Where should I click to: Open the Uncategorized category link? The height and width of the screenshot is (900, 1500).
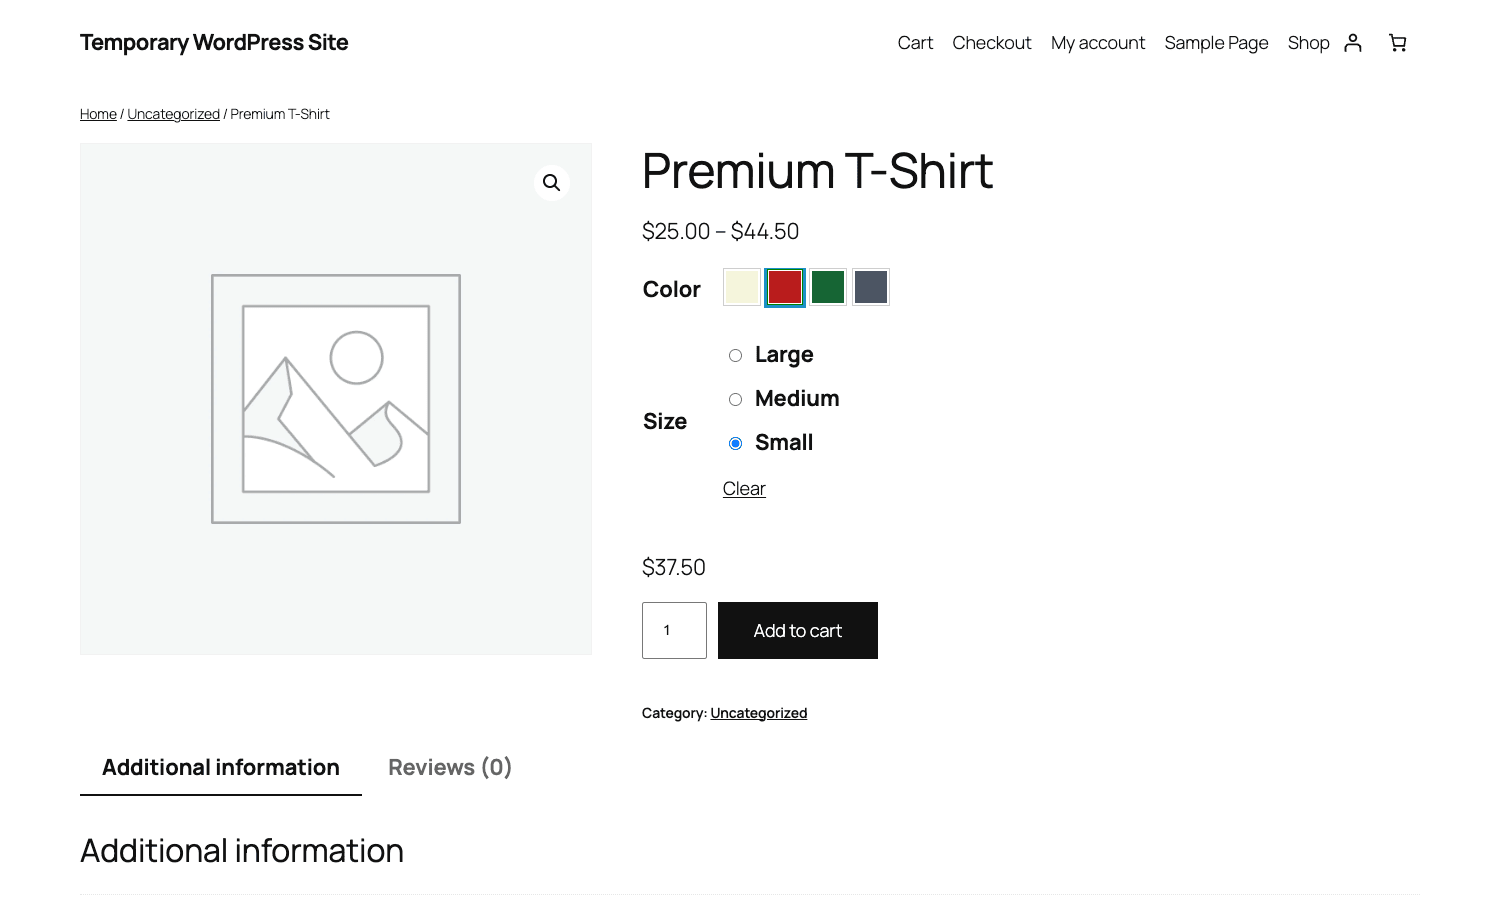[758, 713]
